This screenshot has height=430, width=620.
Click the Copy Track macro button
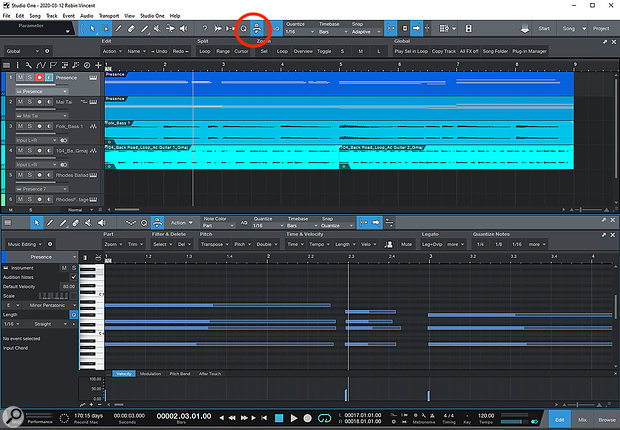(444, 51)
